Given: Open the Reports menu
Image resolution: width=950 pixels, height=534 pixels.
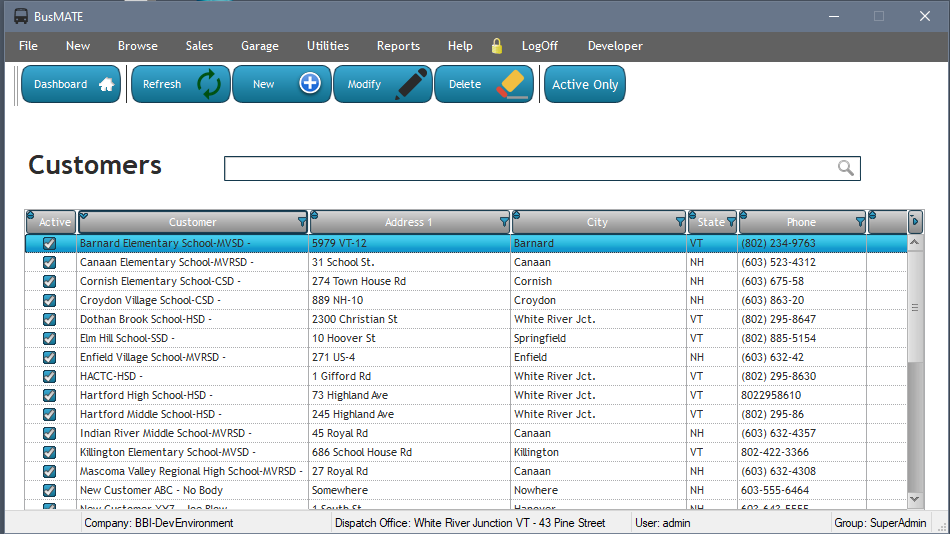Looking at the screenshot, I should pyautogui.click(x=398, y=46).
